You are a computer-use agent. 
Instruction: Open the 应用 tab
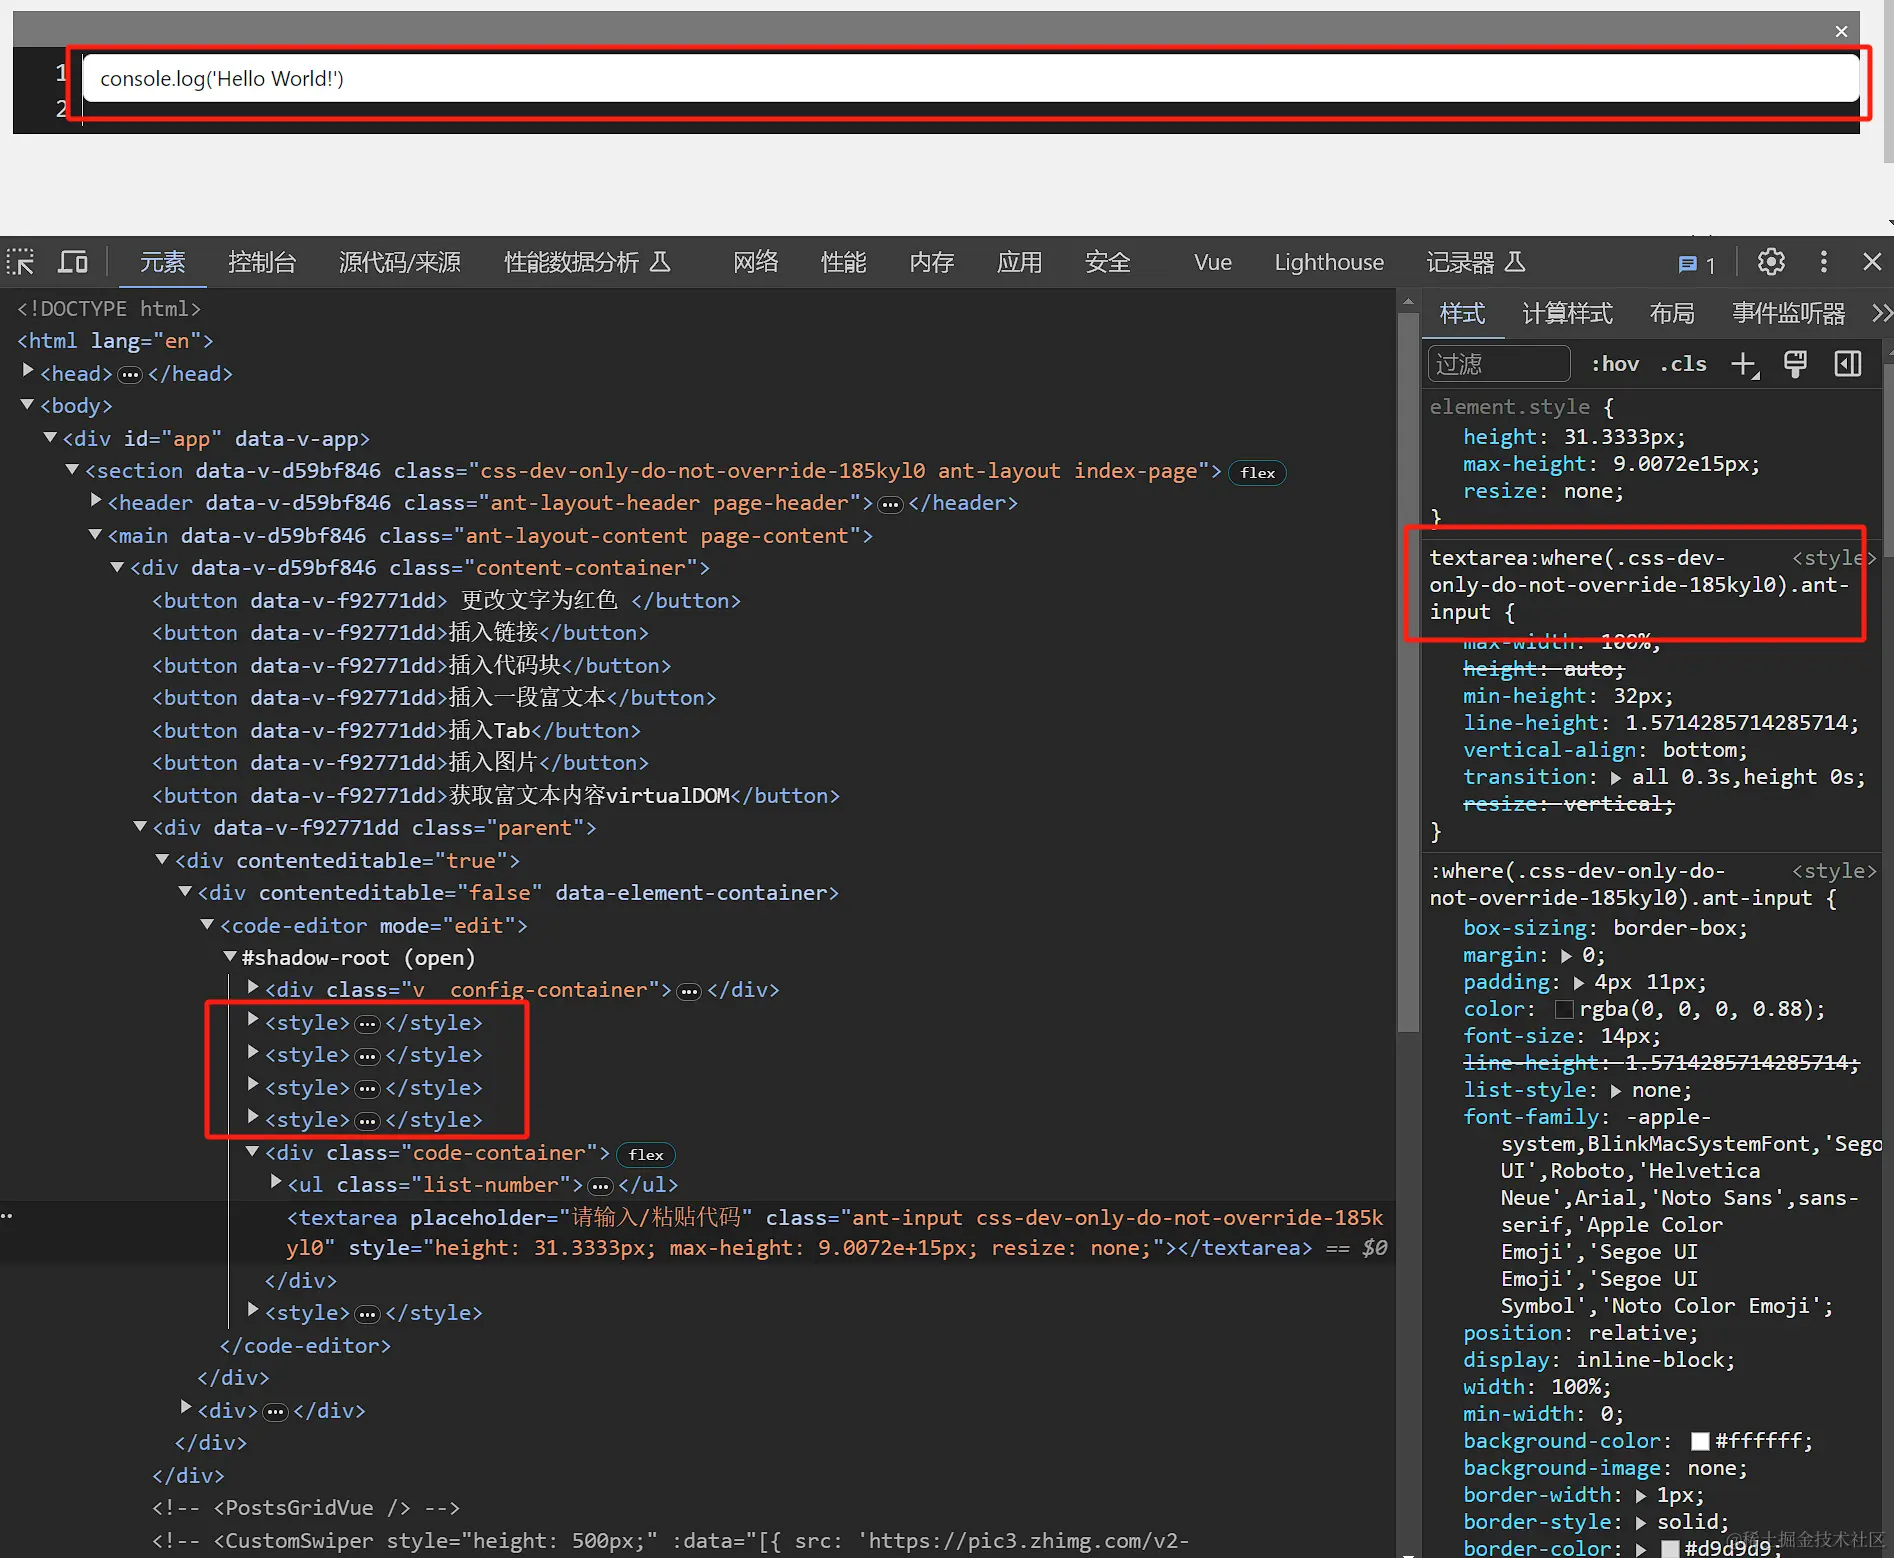pyautogui.click(x=1020, y=262)
